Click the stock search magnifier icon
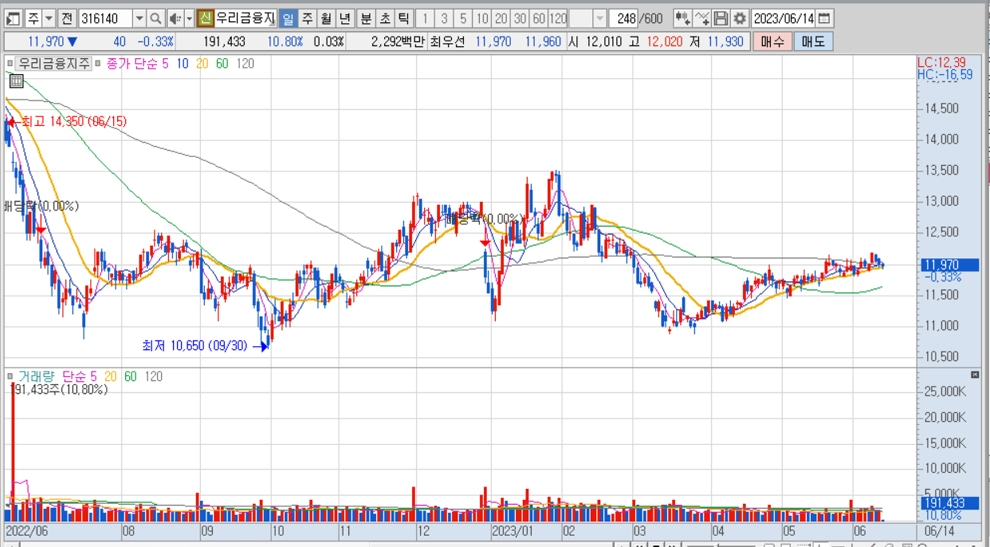The height and width of the screenshot is (547, 990). (x=156, y=18)
